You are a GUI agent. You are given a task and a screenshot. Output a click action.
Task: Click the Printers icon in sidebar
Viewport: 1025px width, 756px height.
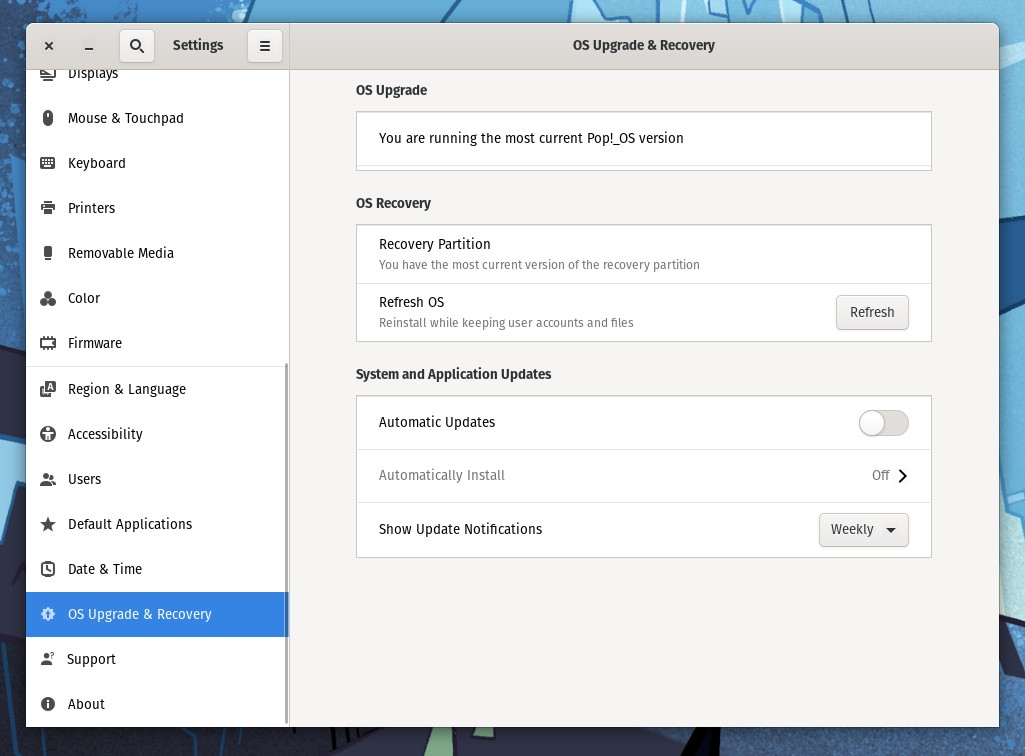48,208
